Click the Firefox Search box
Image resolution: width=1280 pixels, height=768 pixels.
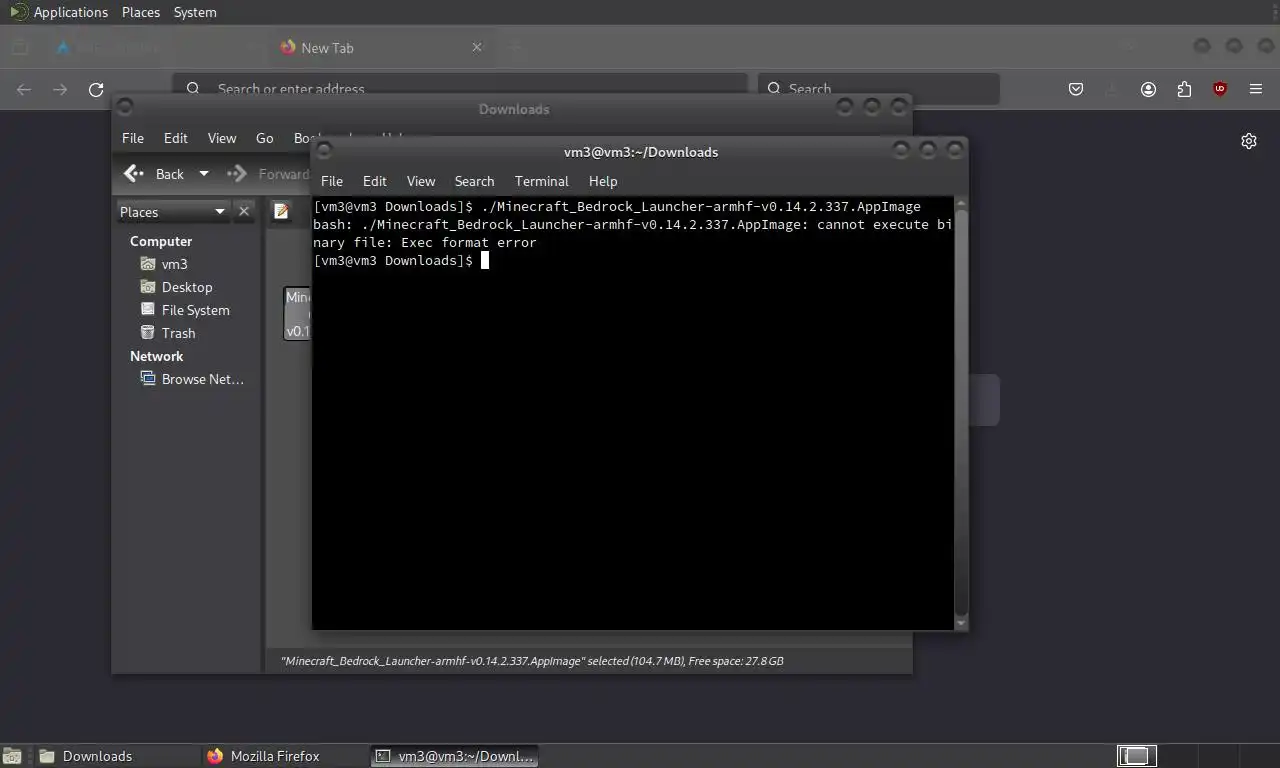(x=878, y=88)
